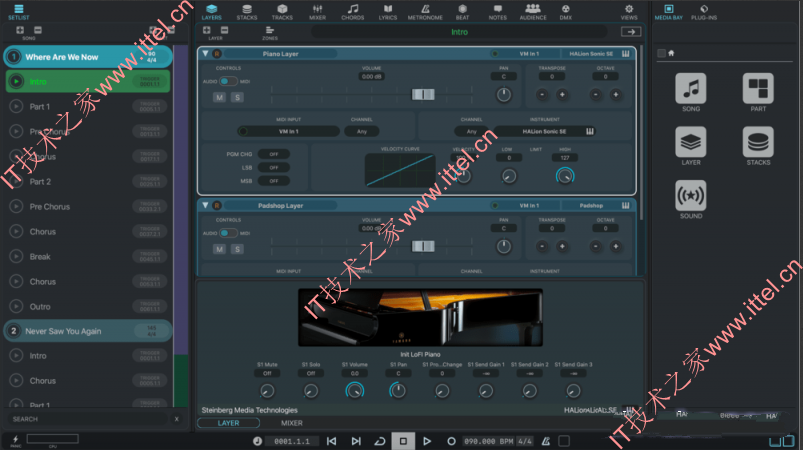Open the Notes view
Screen dimensions: 803x450
tap(498, 12)
